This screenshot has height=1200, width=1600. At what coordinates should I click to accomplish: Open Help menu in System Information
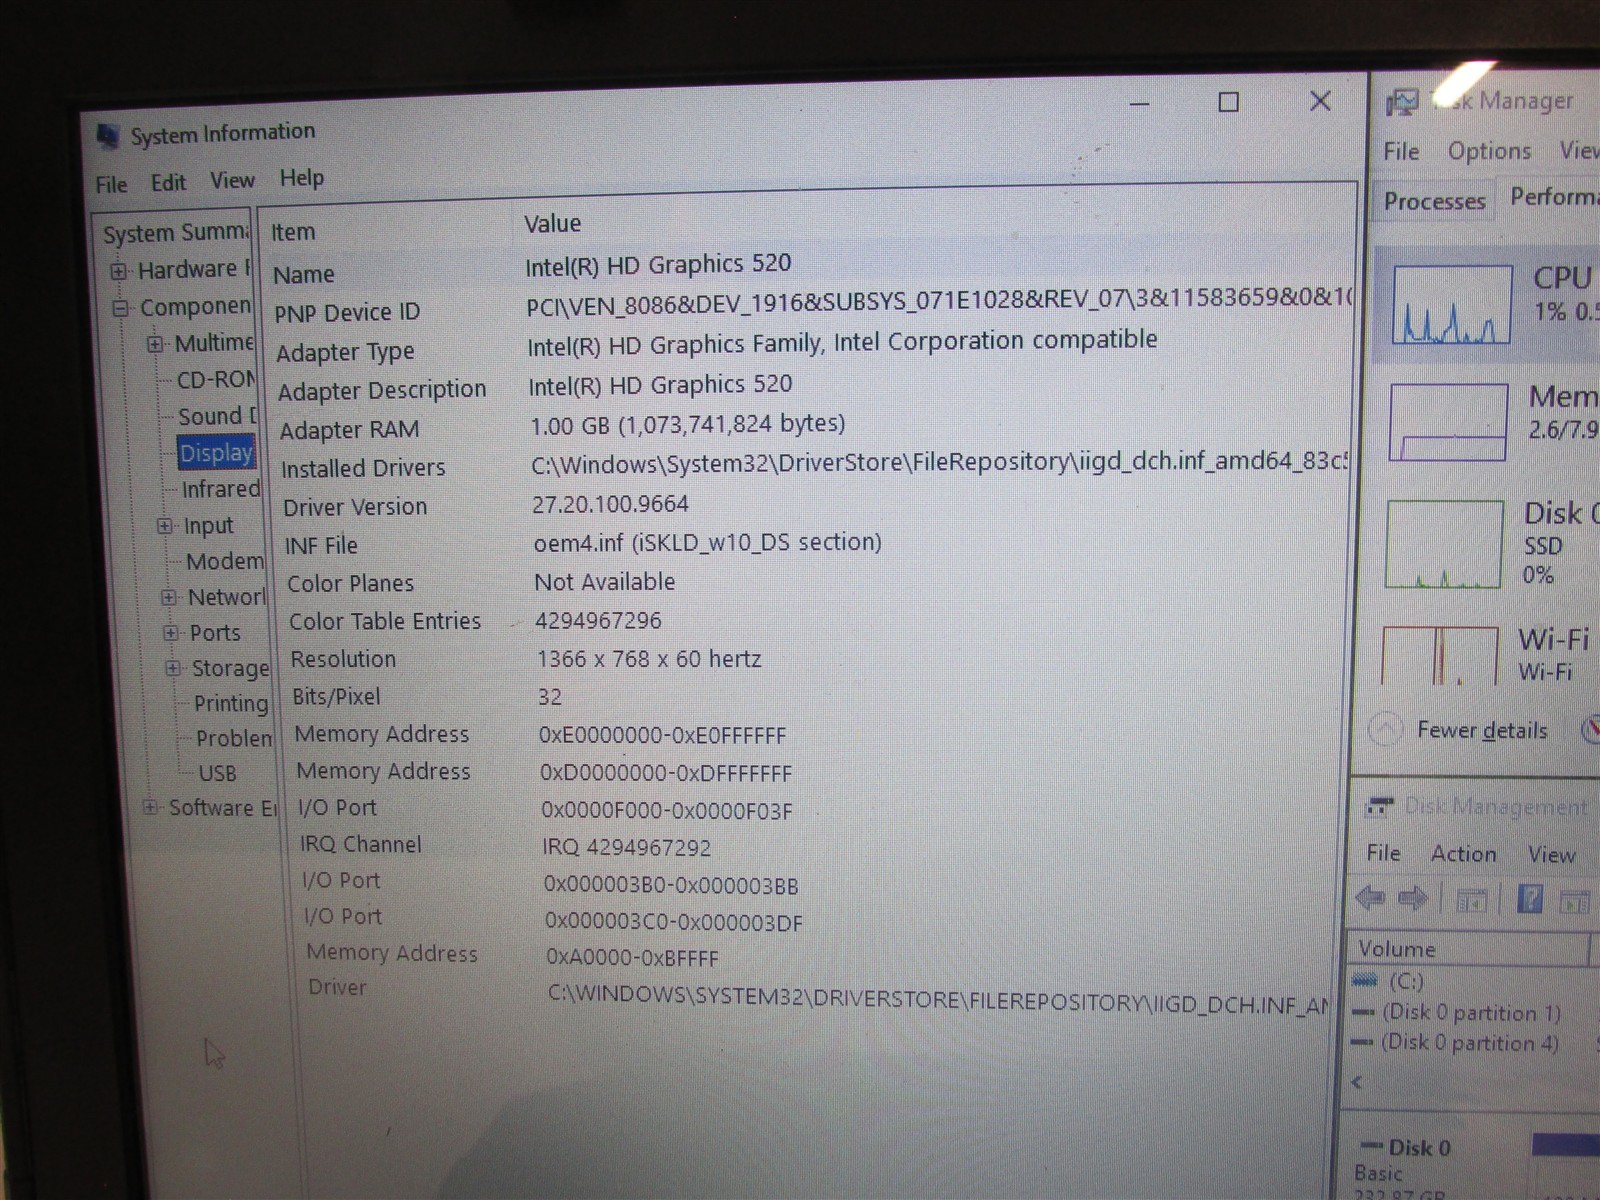[x=301, y=178]
